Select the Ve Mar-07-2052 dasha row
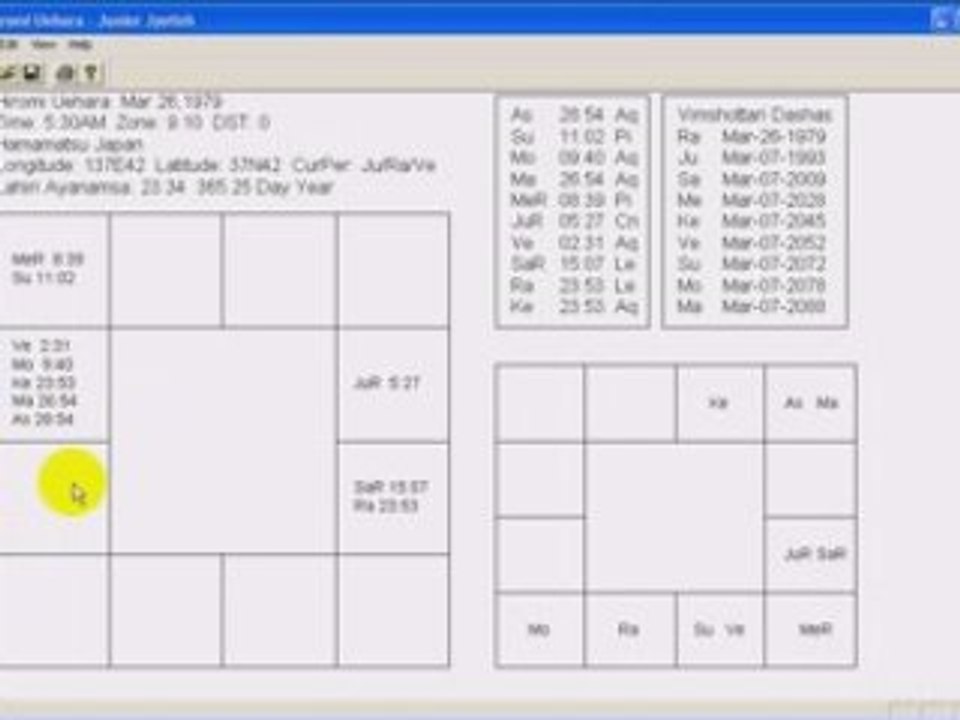 (752, 242)
